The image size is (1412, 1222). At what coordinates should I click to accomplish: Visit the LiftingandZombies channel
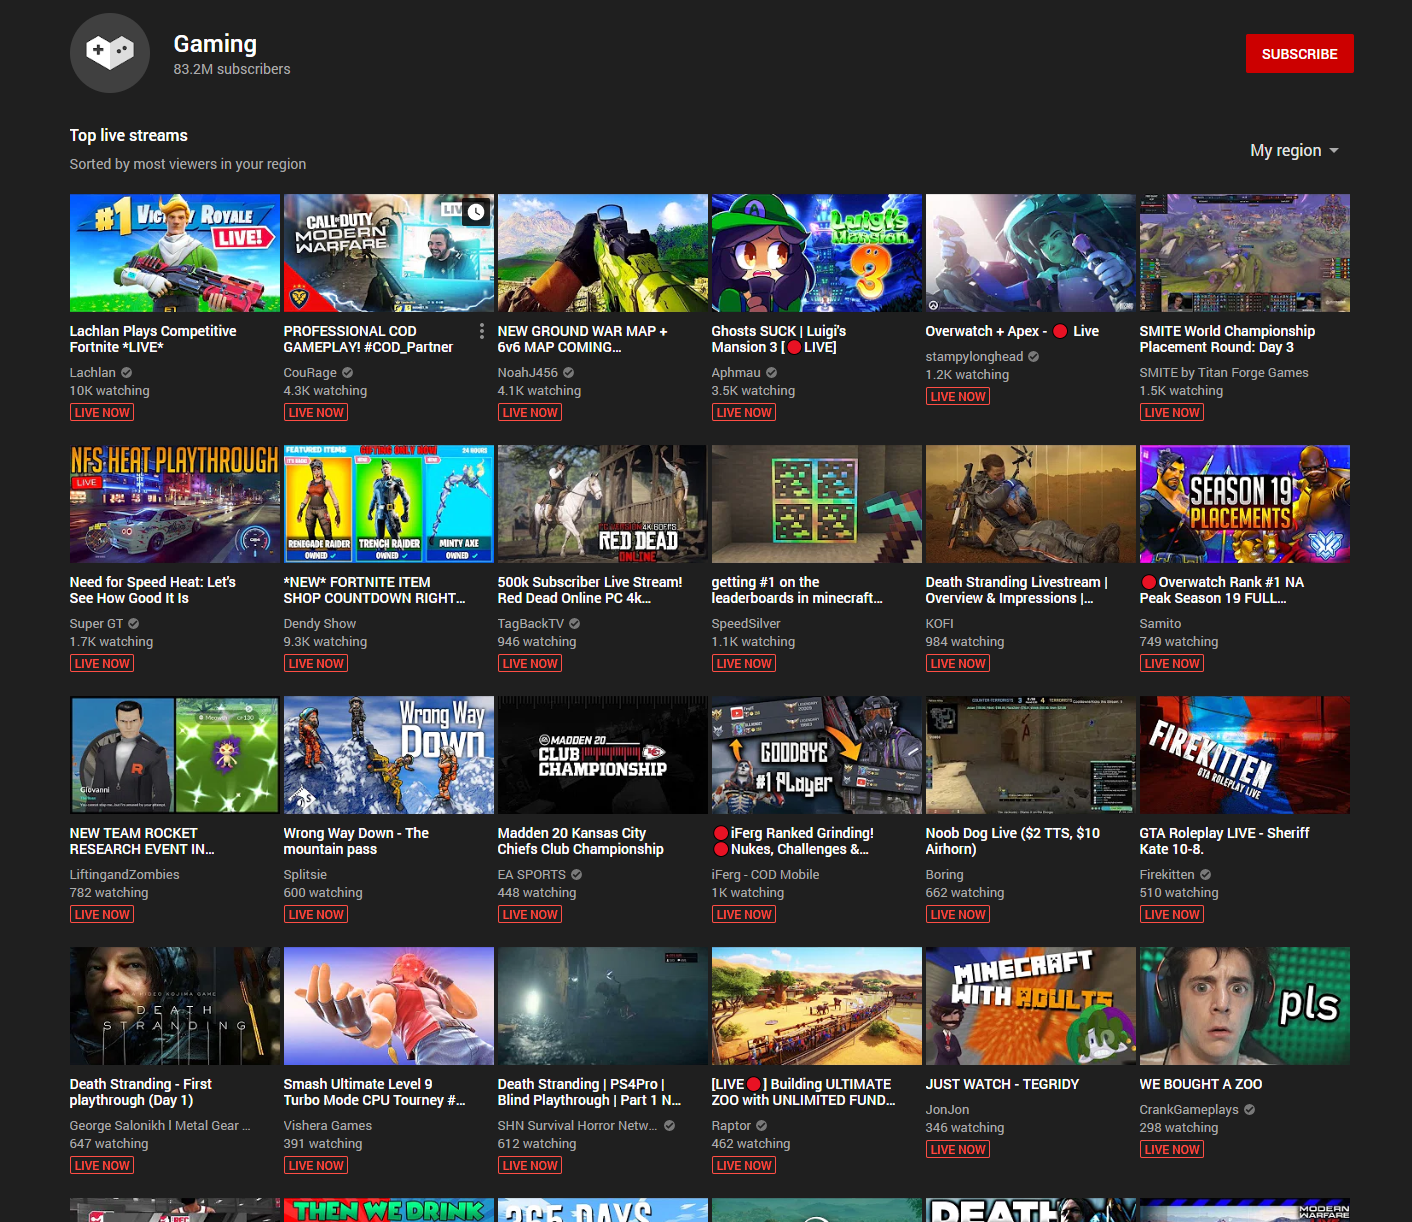[x=125, y=875]
